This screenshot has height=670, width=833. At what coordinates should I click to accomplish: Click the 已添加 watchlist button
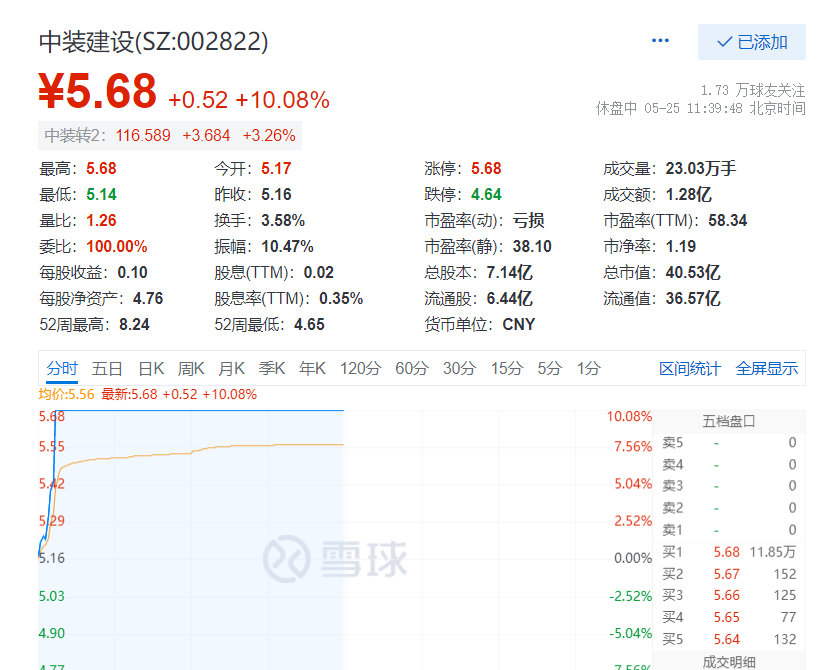(752, 42)
